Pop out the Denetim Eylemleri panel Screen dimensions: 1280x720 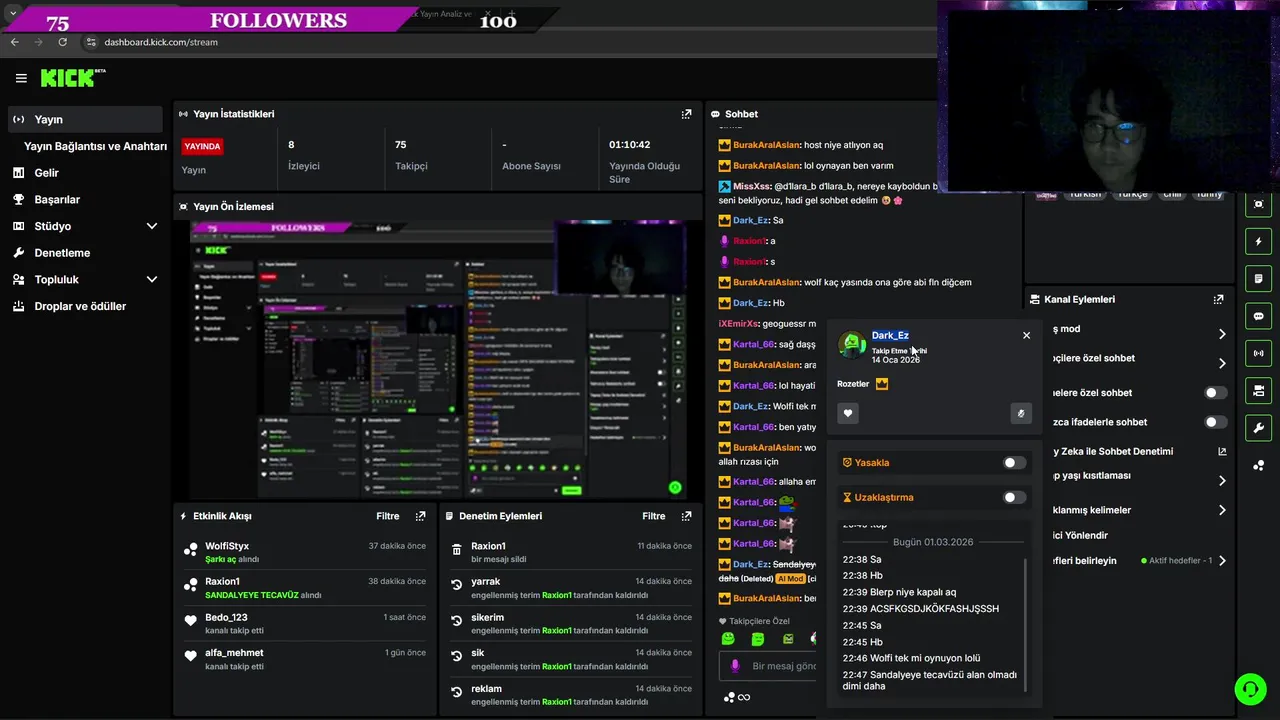pos(686,516)
